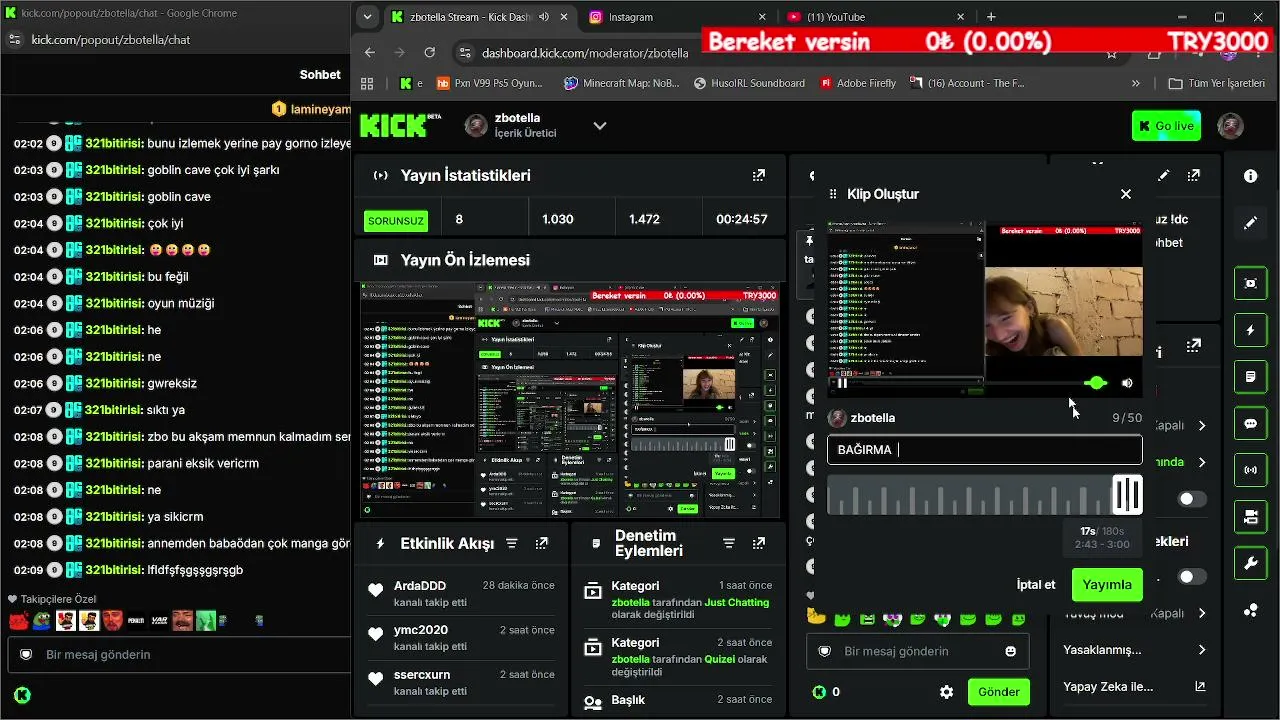Image resolution: width=1280 pixels, height=720 pixels.
Task: Click the Kick logo in dashboard header
Action: [400, 125]
